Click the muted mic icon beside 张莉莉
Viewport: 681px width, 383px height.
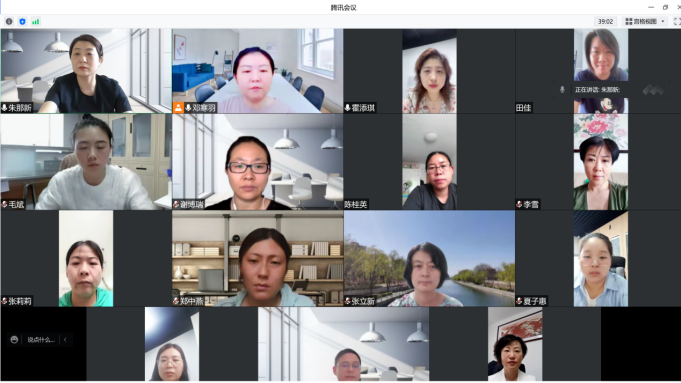[x=4, y=301]
